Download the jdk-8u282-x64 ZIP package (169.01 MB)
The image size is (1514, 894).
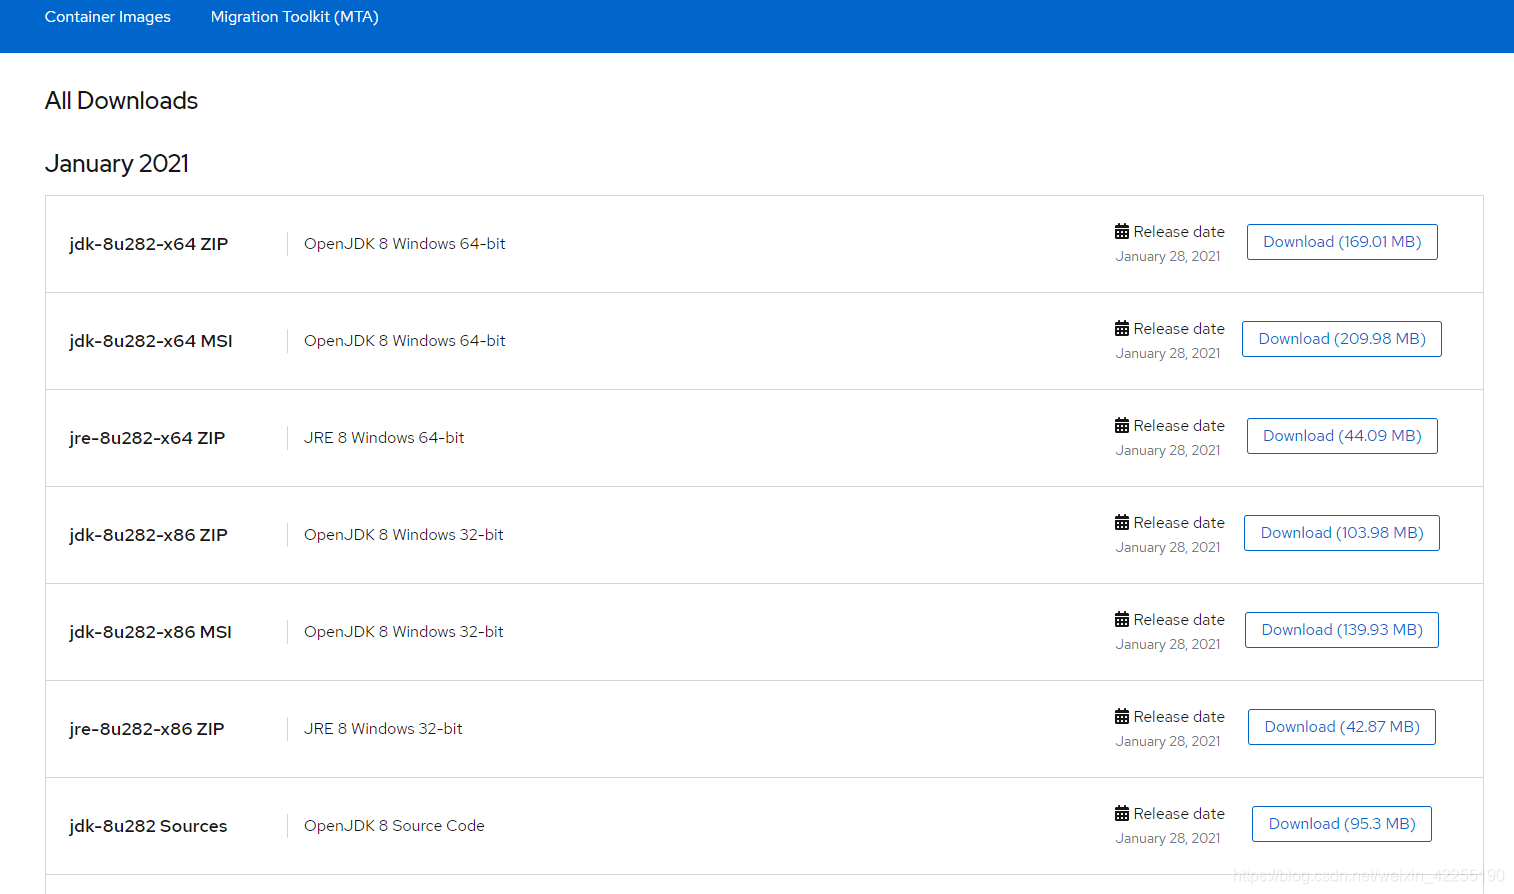1342,241
